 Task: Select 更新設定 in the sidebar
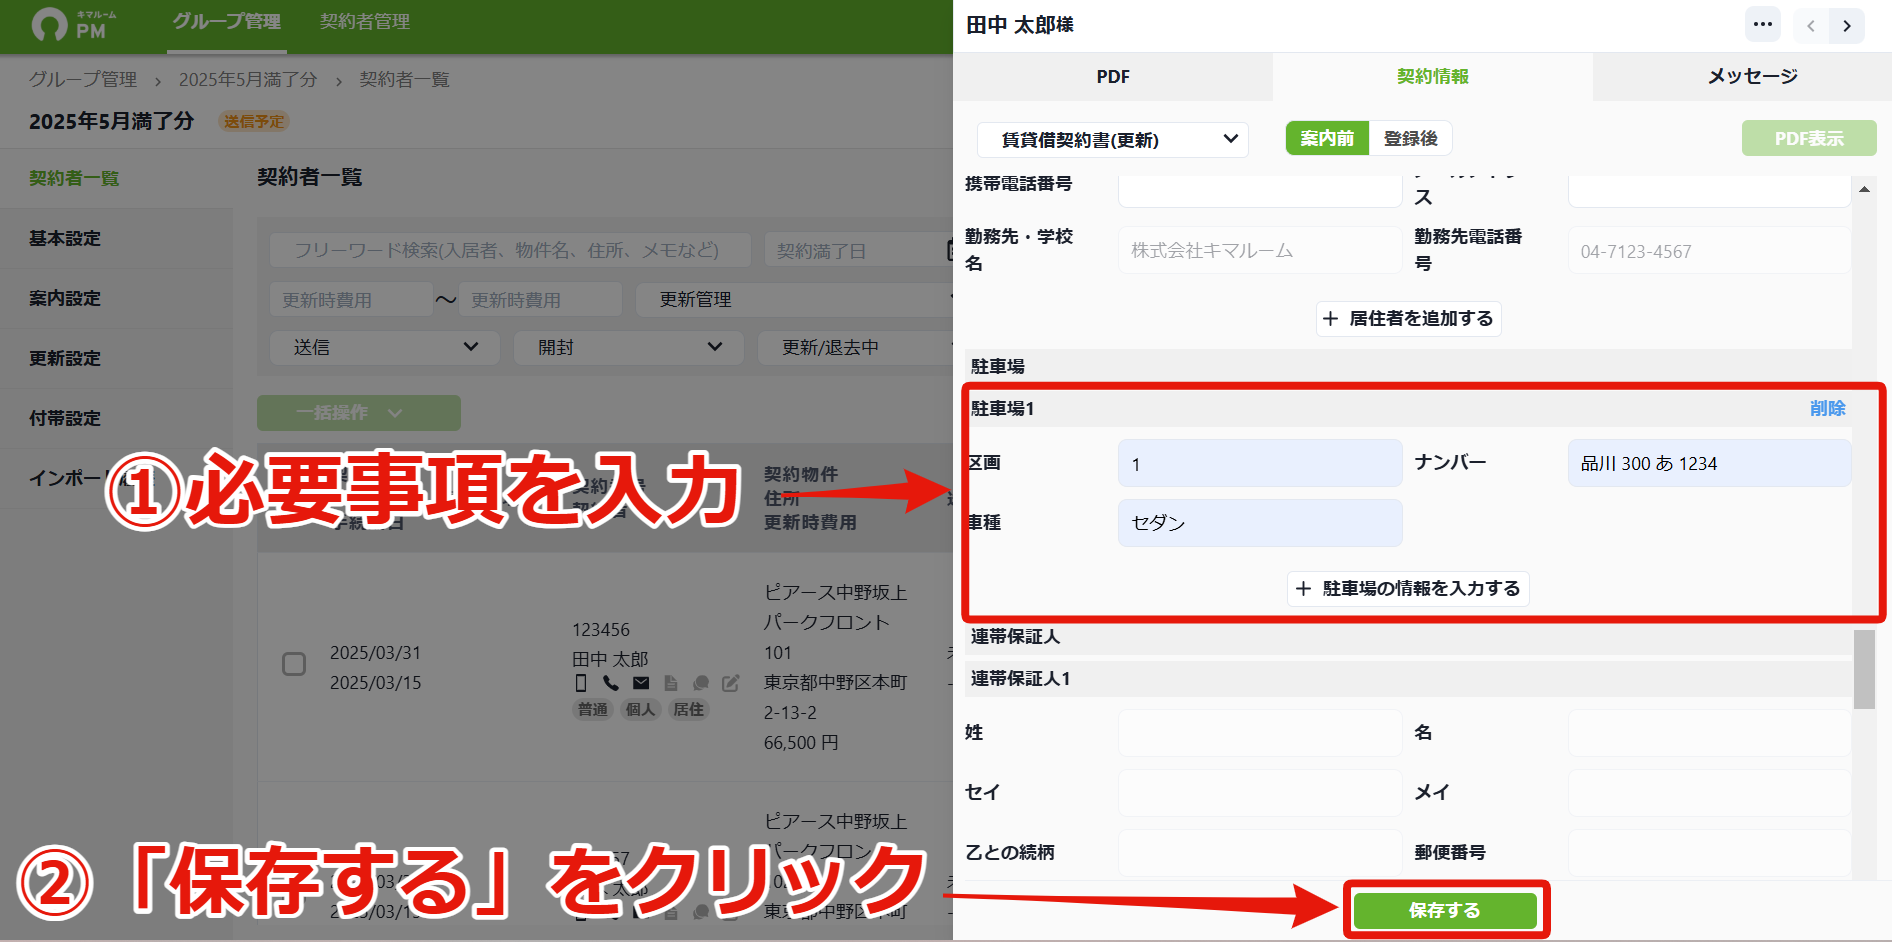(x=116, y=358)
